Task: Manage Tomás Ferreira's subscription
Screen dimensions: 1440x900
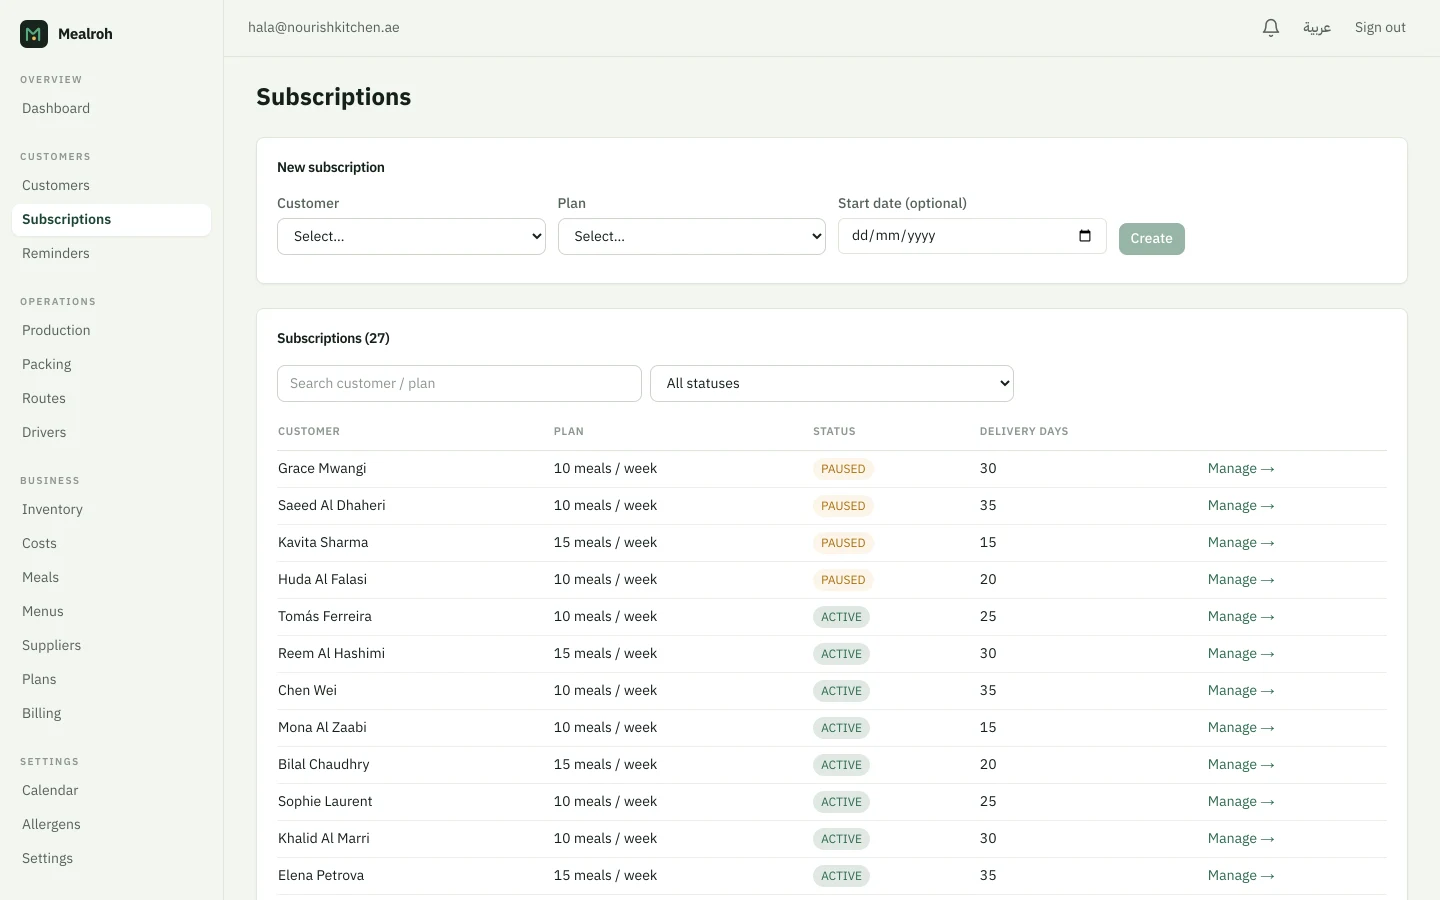Action: (1241, 617)
